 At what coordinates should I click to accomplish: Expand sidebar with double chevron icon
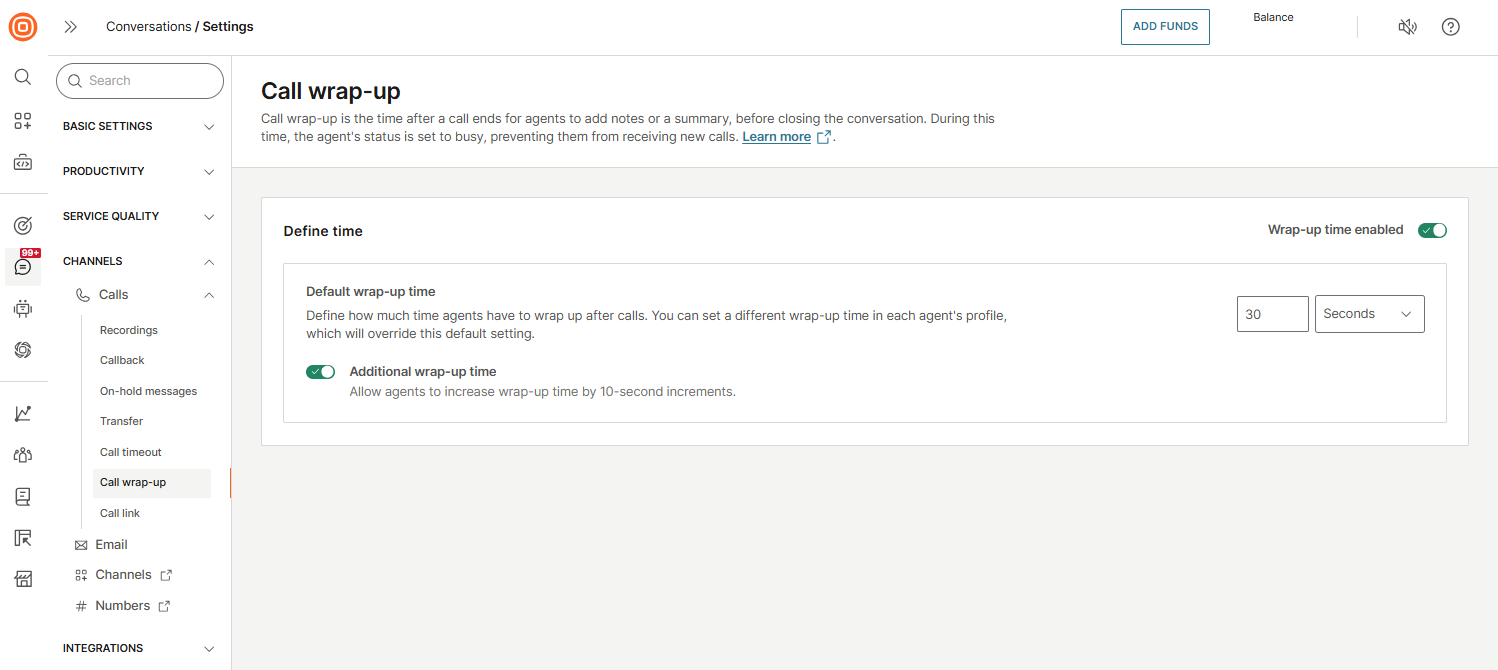tap(71, 27)
